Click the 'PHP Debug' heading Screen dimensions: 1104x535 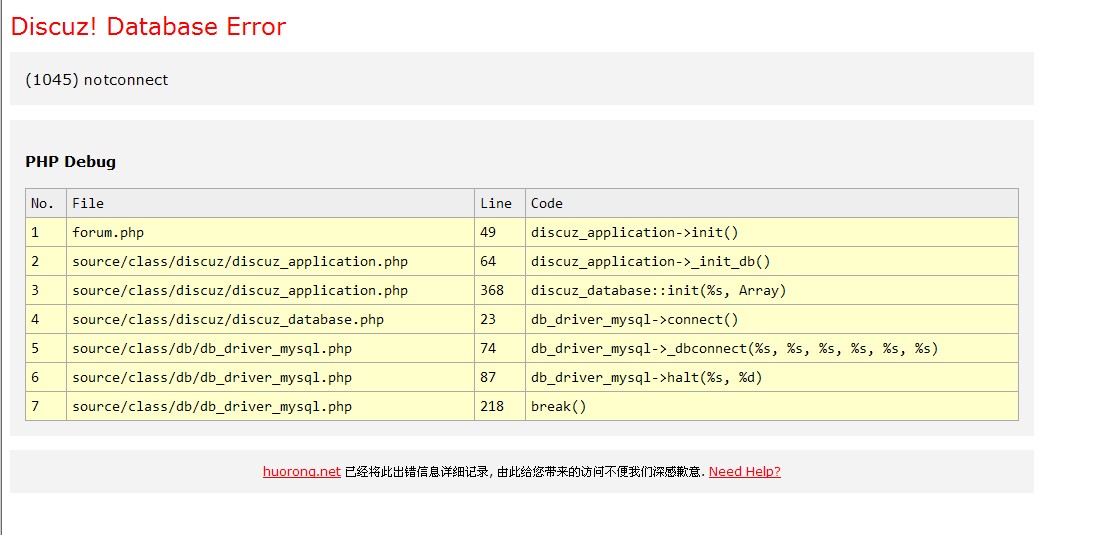coord(70,162)
